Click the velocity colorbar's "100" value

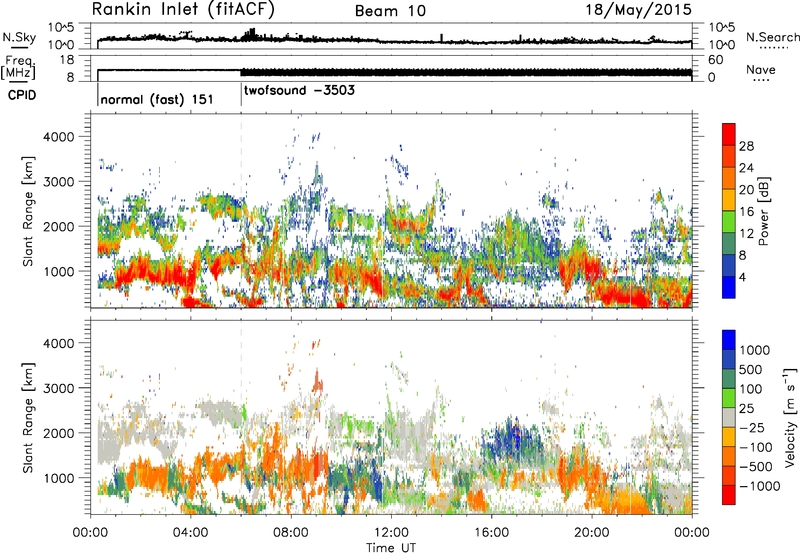coord(751,389)
